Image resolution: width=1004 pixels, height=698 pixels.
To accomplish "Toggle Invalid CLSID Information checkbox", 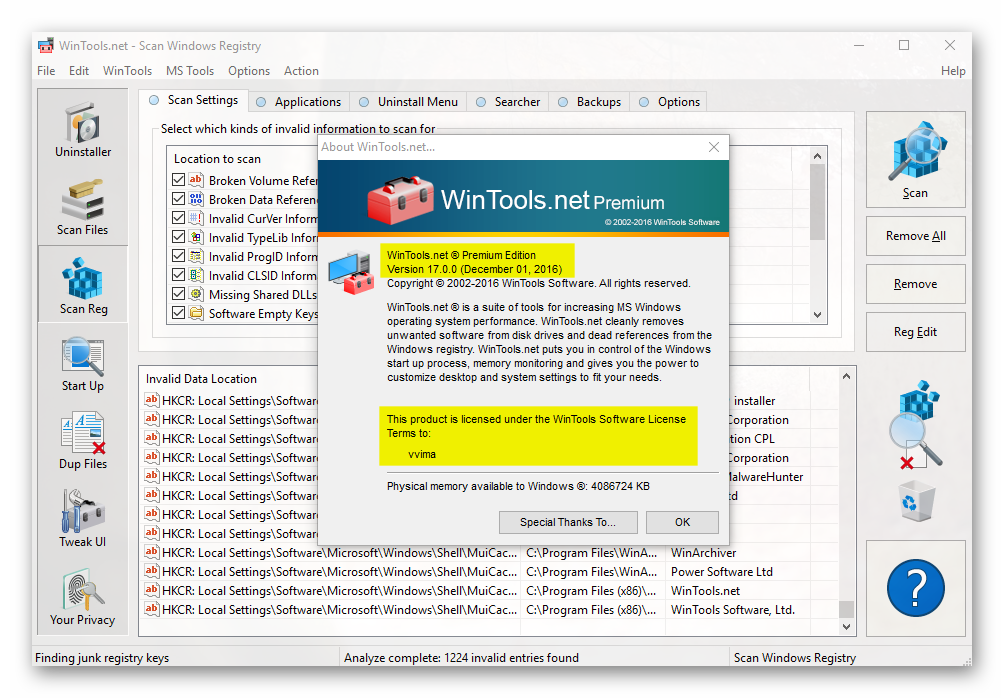I will click(179, 275).
